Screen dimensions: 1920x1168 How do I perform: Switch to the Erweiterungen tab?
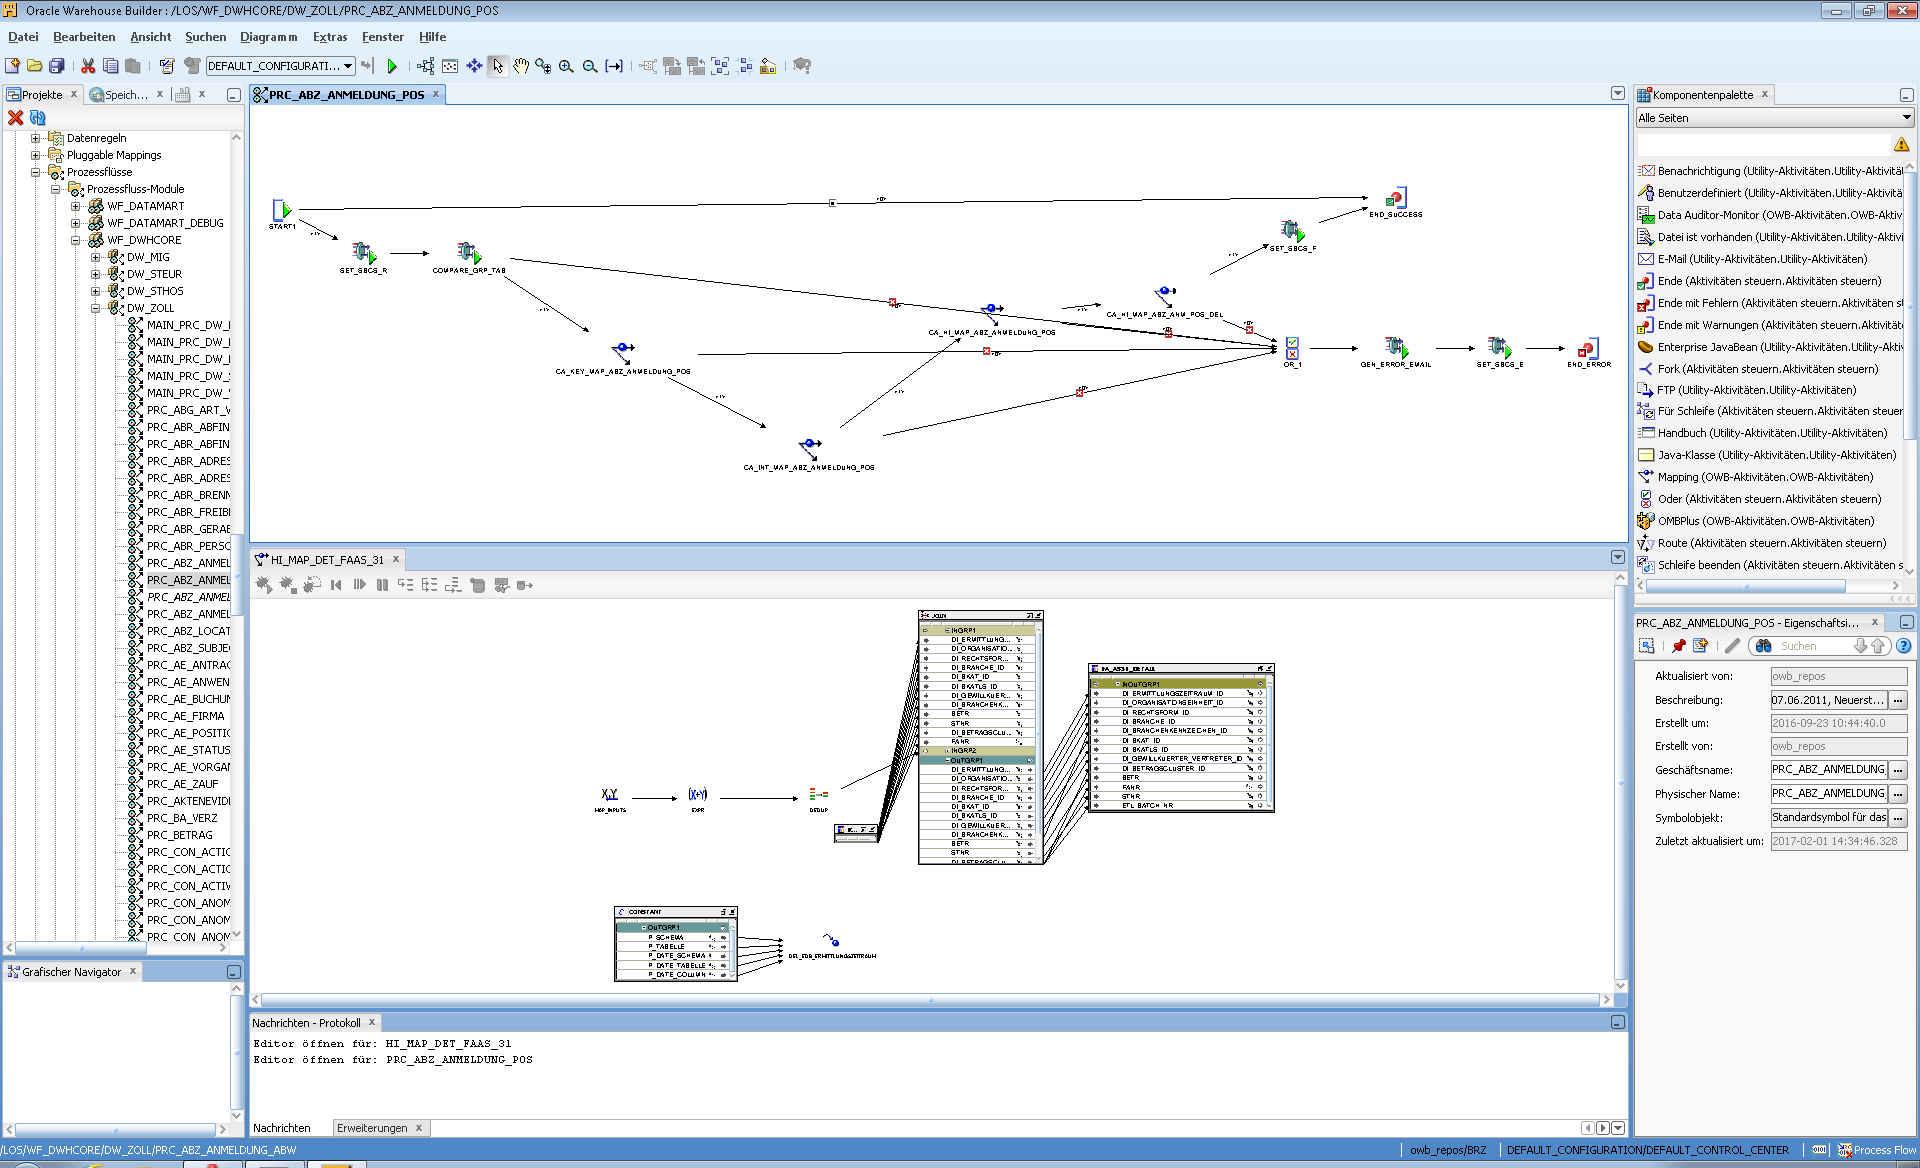372,1128
